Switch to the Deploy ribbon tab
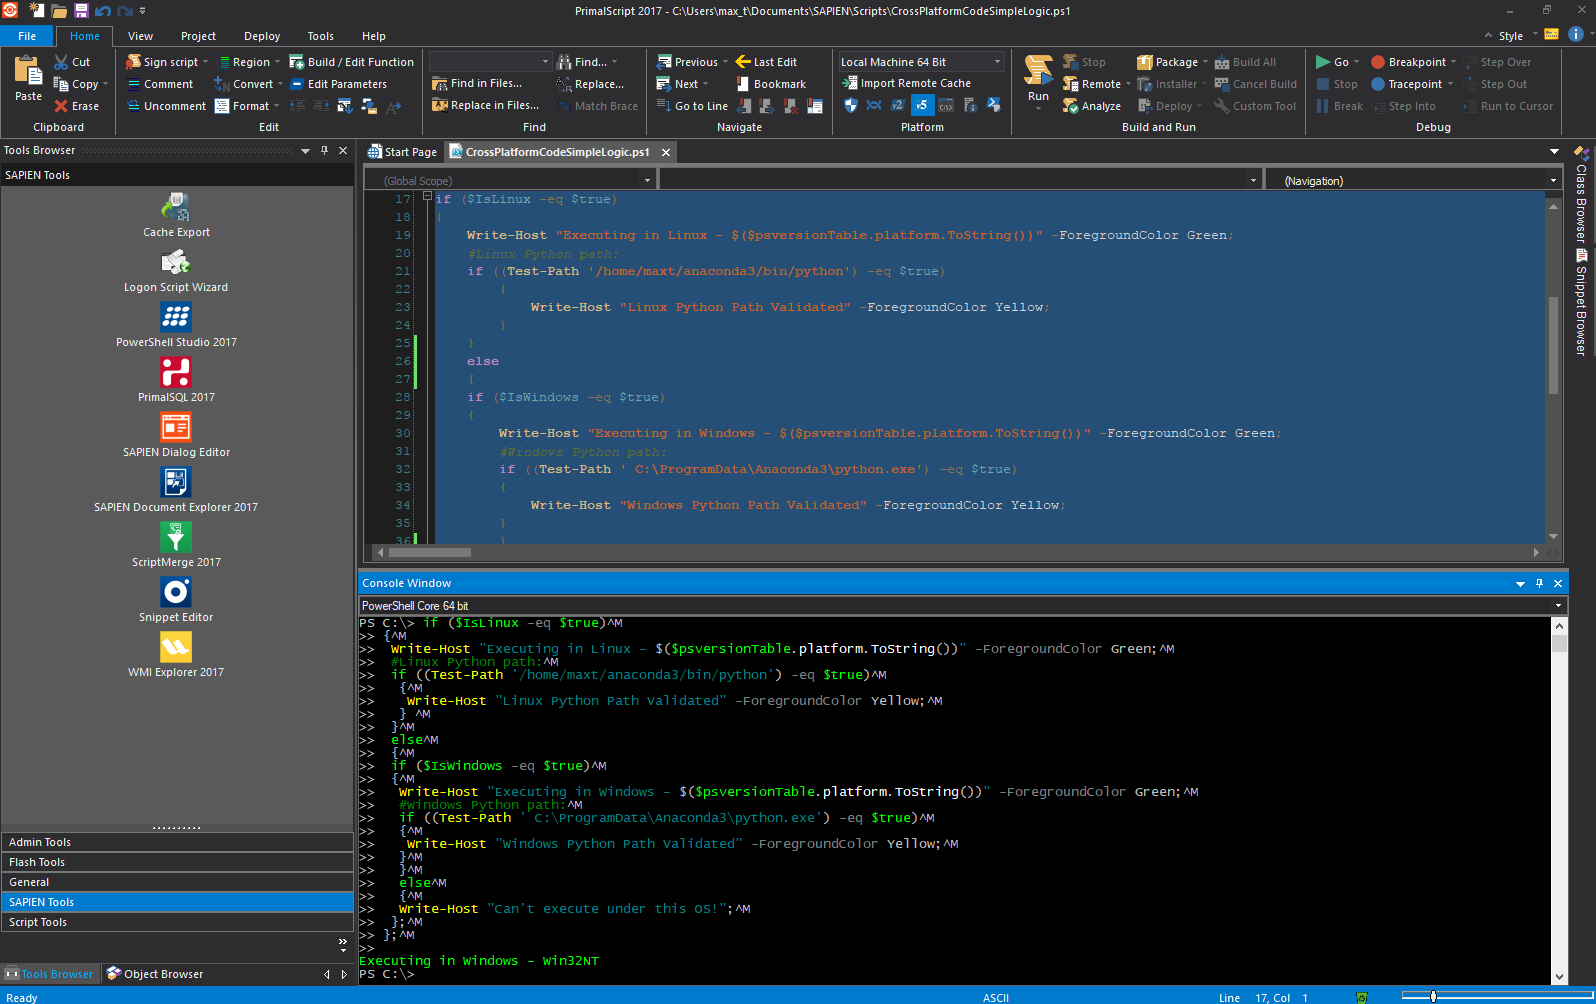 tap(262, 36)
